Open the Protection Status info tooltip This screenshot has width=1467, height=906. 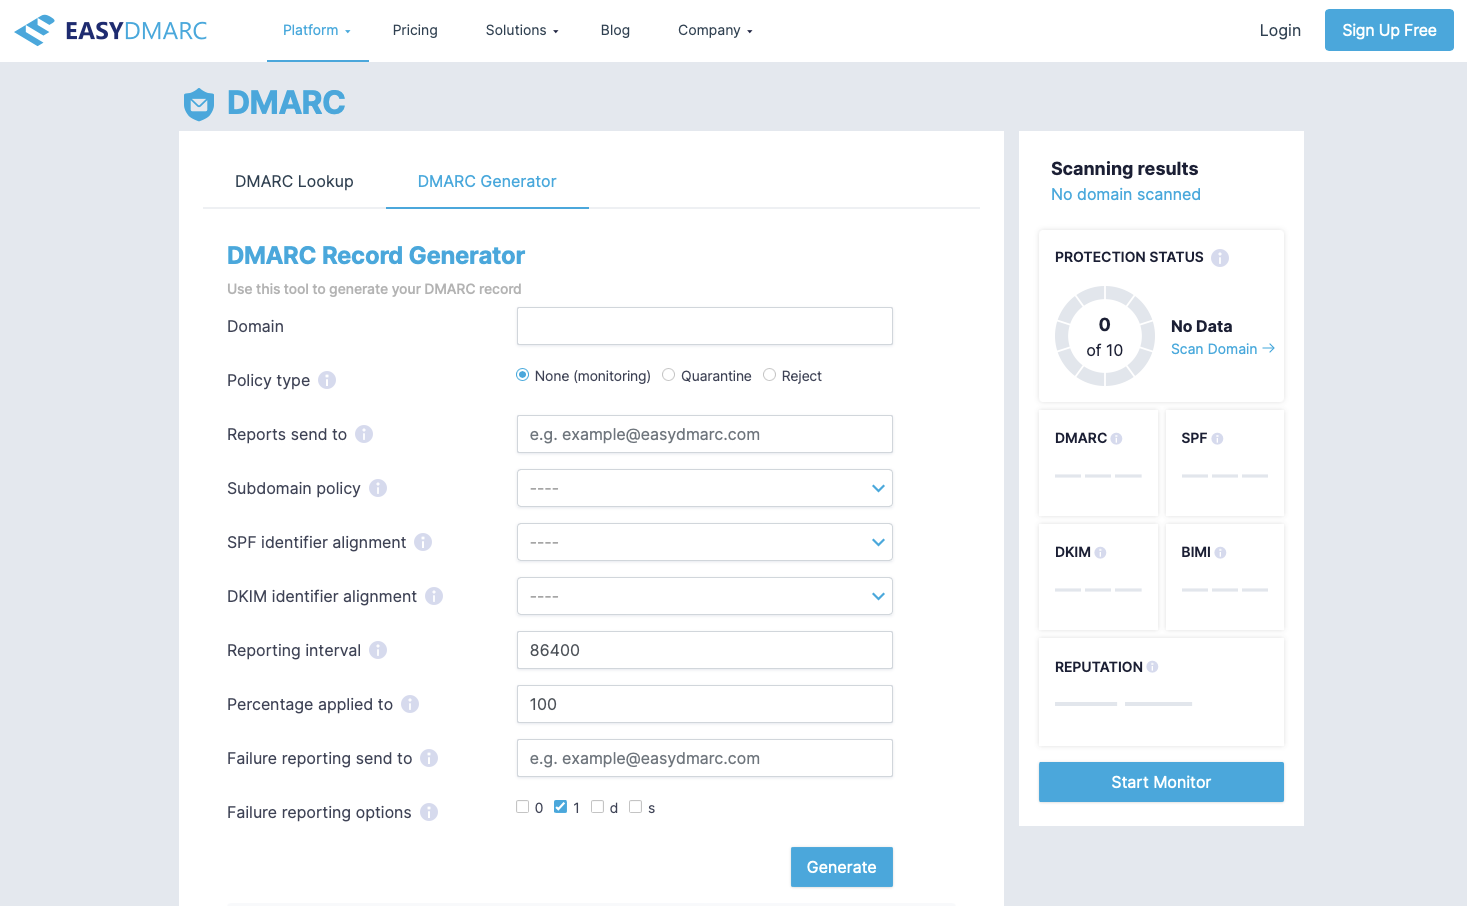(1220, 257)
